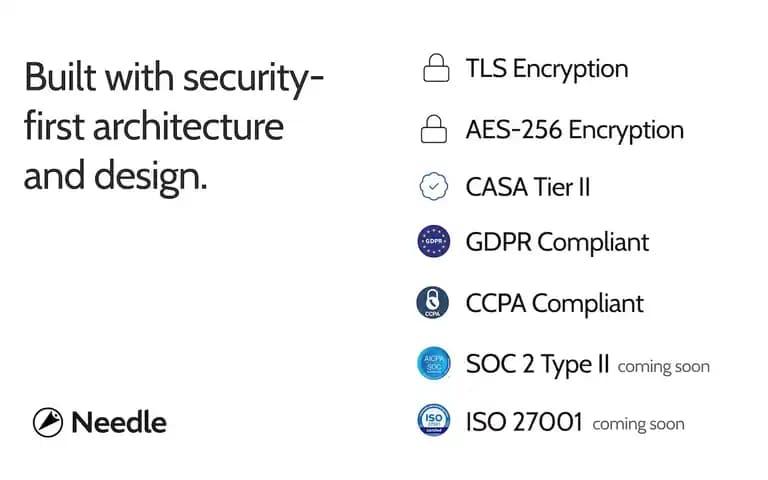Click the SOC 2 Type II text
This screenshot has height=480, width=768.
point(537,364)
